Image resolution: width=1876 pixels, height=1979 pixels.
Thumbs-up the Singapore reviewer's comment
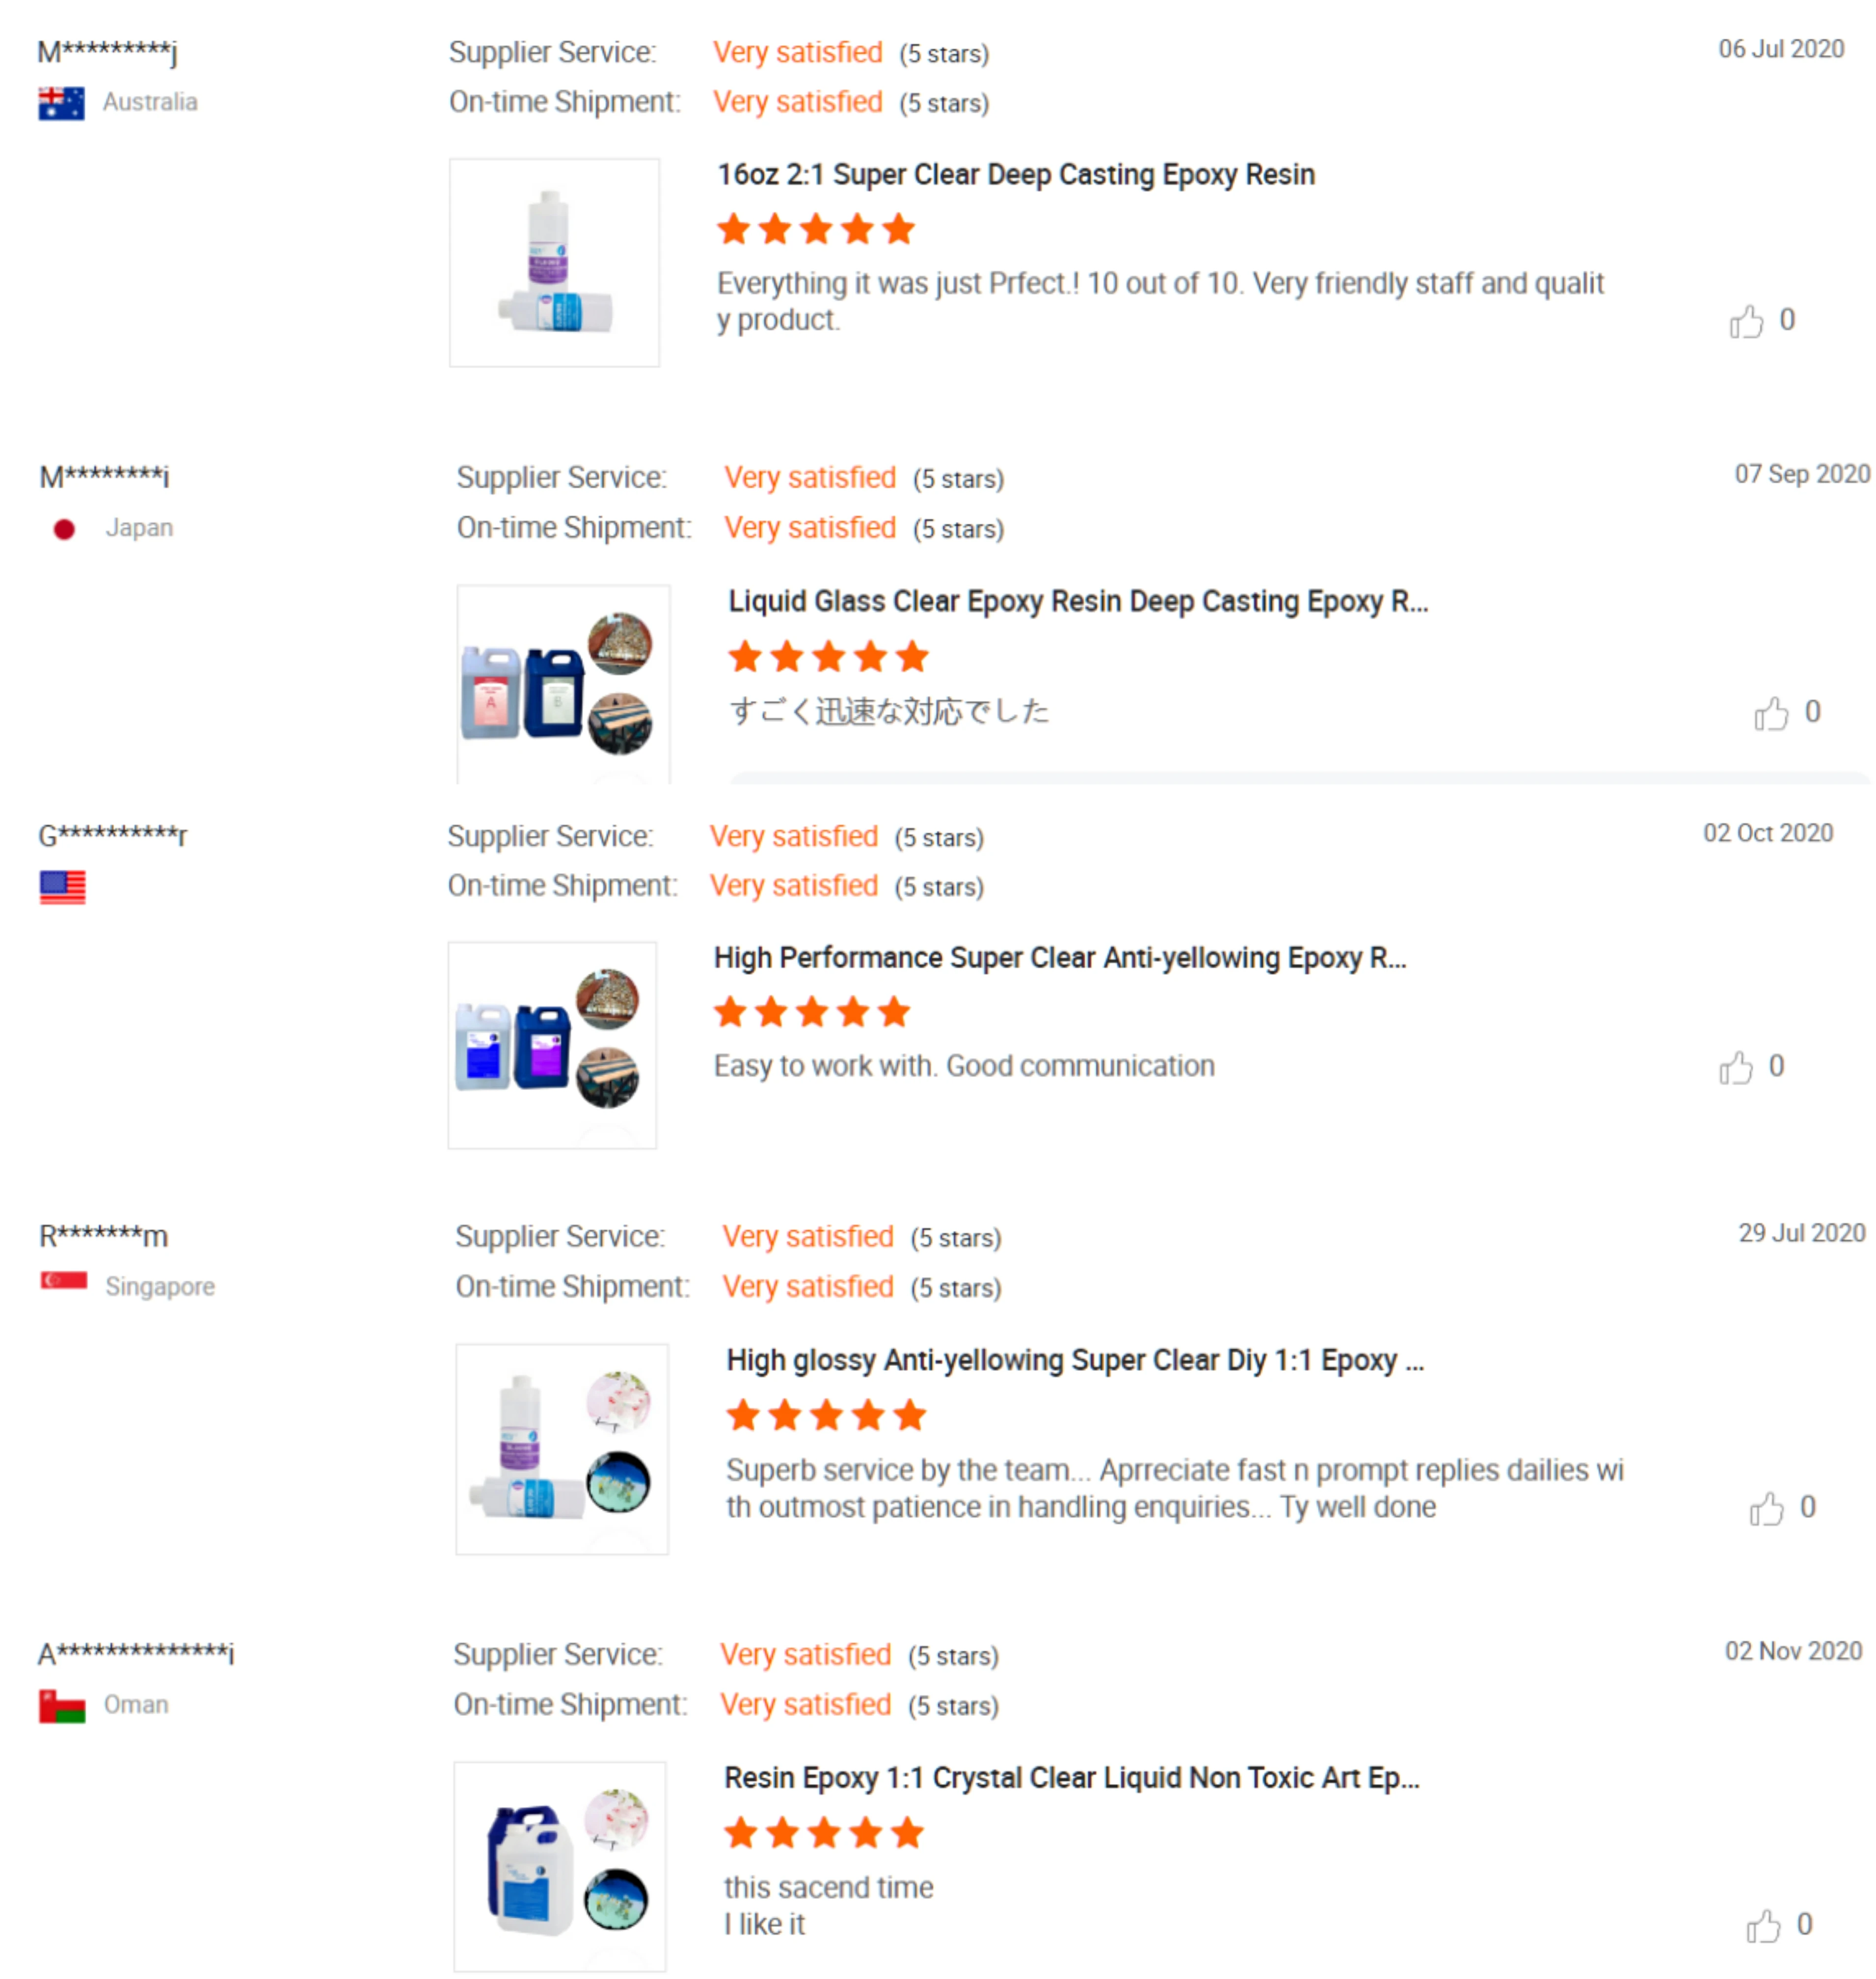(1766, 1509)
